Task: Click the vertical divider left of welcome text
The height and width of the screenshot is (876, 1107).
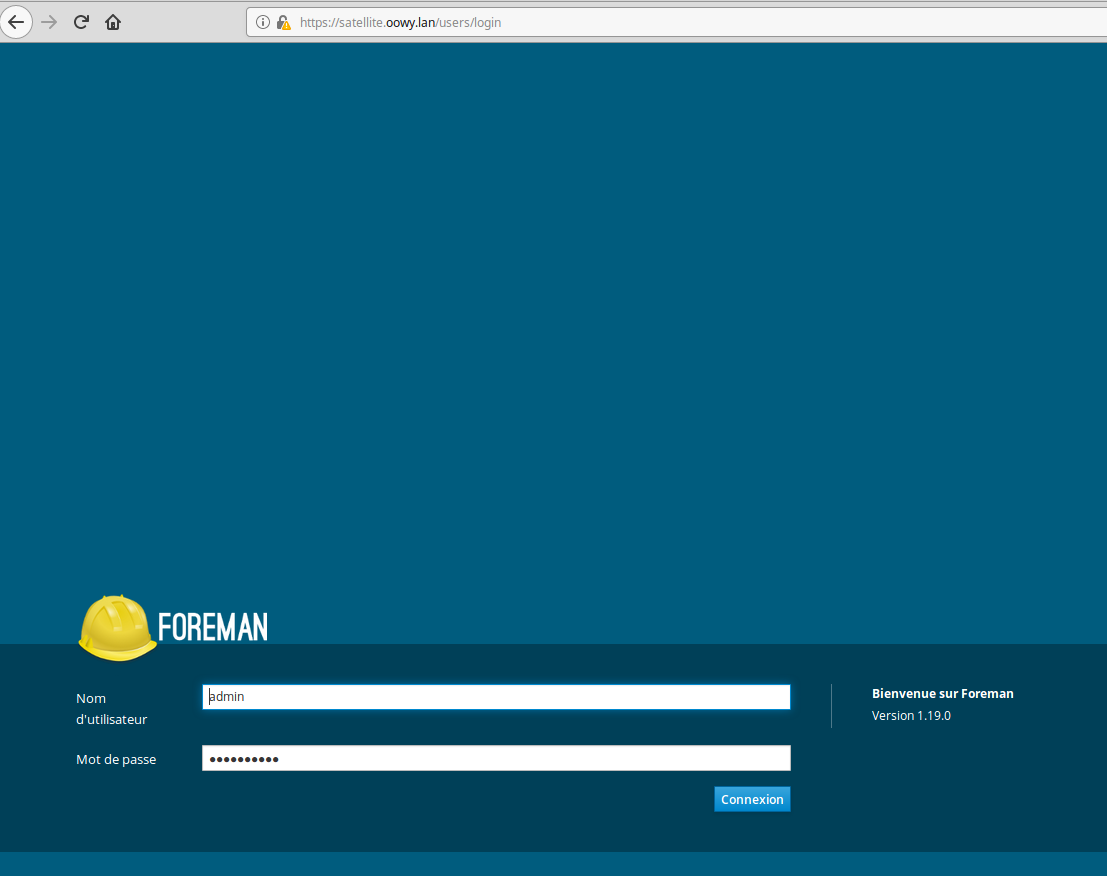Action: click(x=831, y=706)
